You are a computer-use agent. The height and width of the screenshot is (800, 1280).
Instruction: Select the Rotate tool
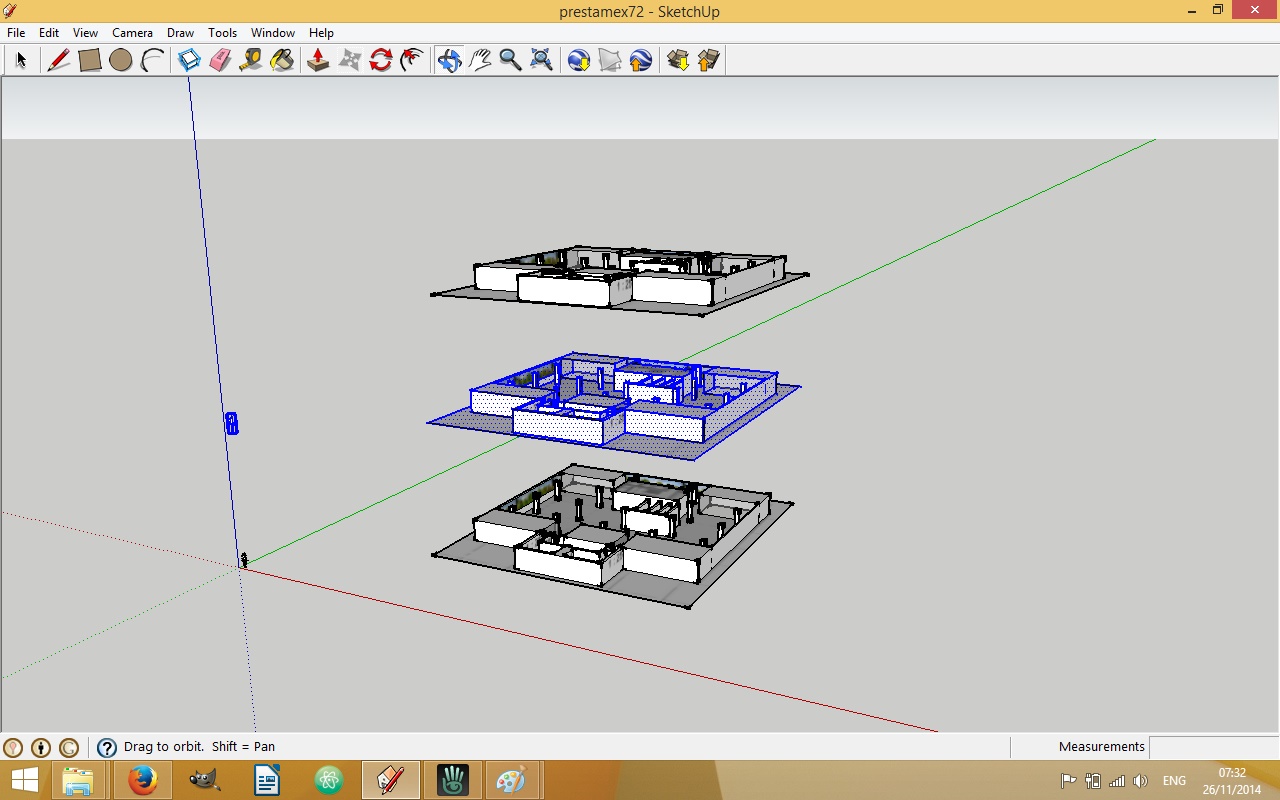point(380,60)
